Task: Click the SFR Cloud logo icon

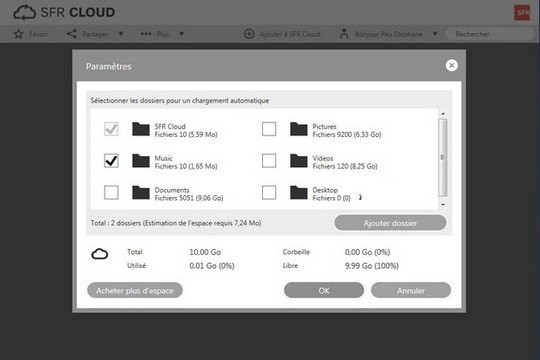Action: [24, 13]
